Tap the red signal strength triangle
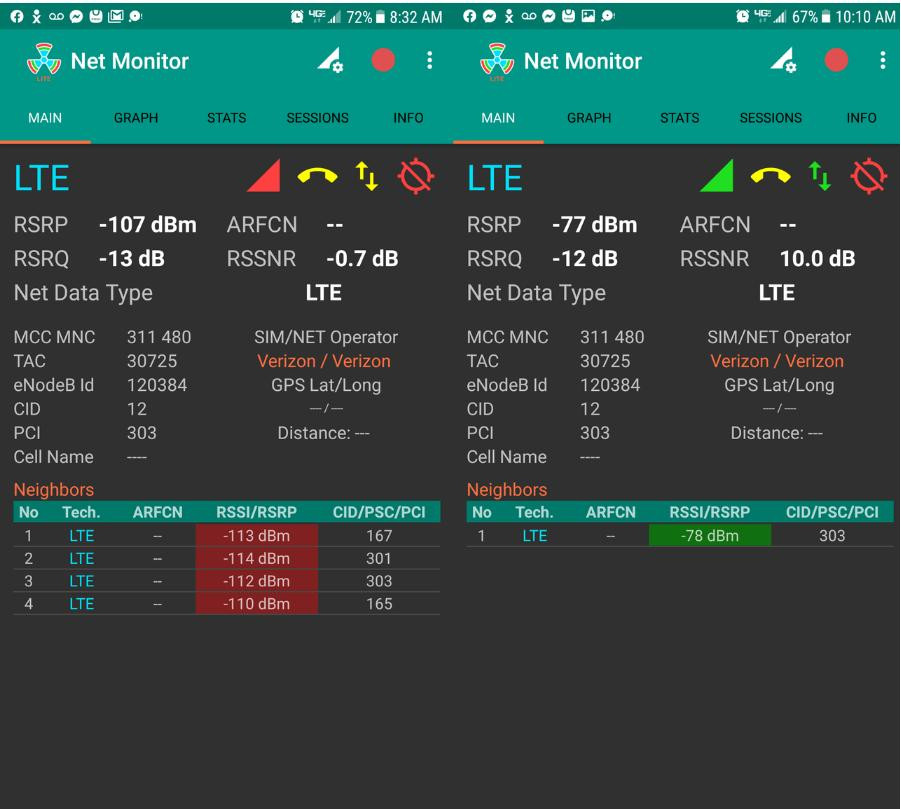901x809 pixels. tap(264, 175)
